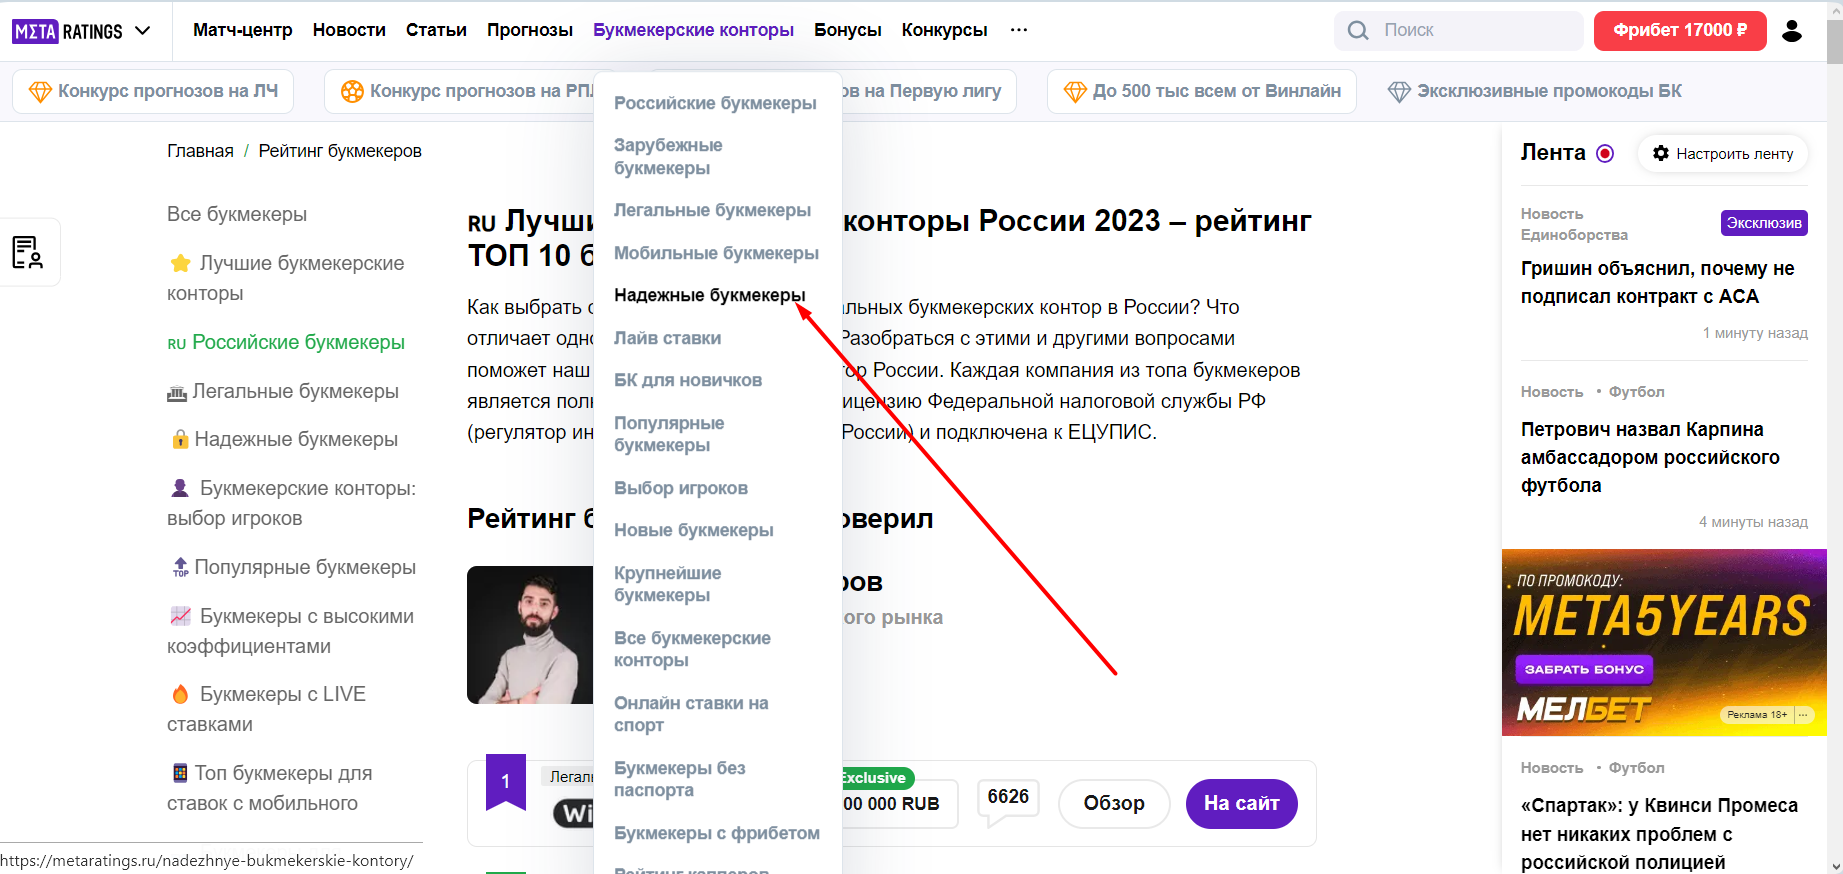Select Лайв ставки in dropdown menu
This screenshot has height=874, width=1843.
[667, 338]
